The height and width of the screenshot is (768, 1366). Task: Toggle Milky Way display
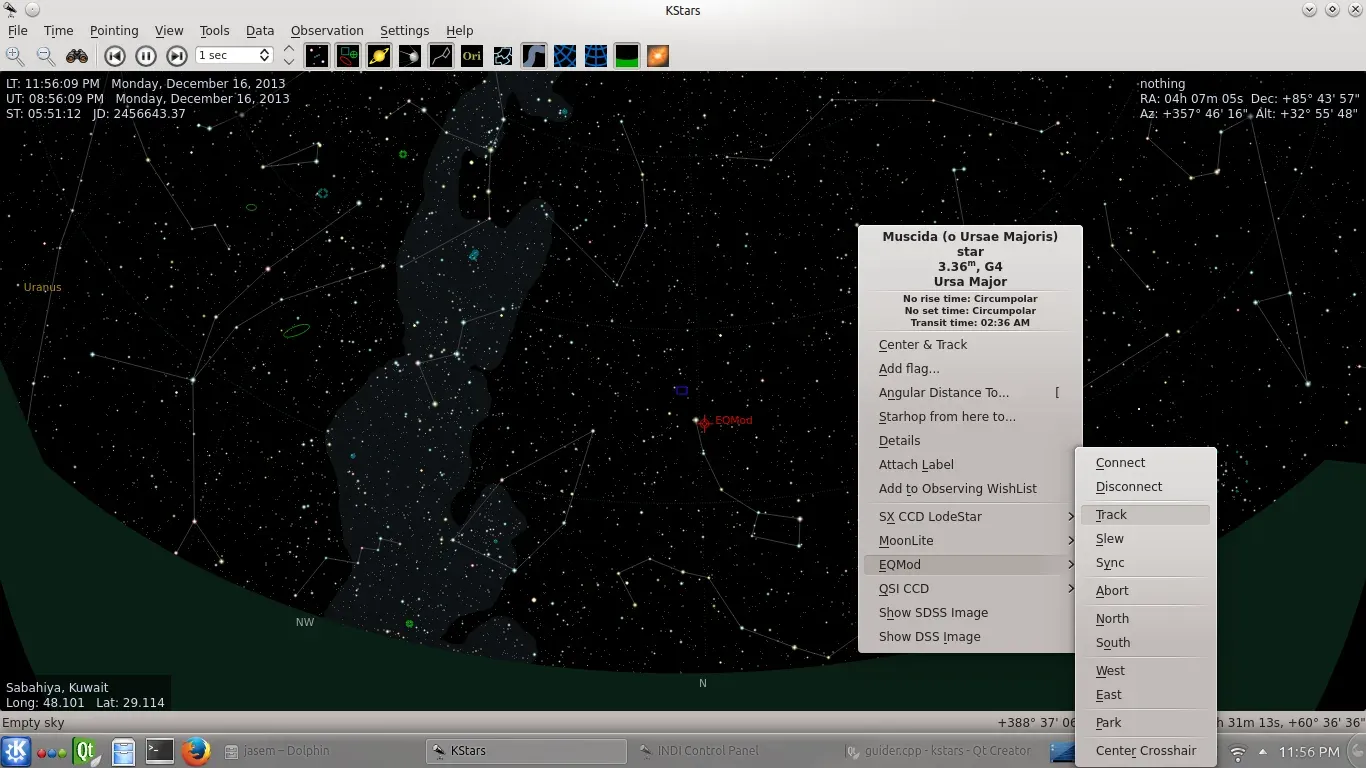534,56
